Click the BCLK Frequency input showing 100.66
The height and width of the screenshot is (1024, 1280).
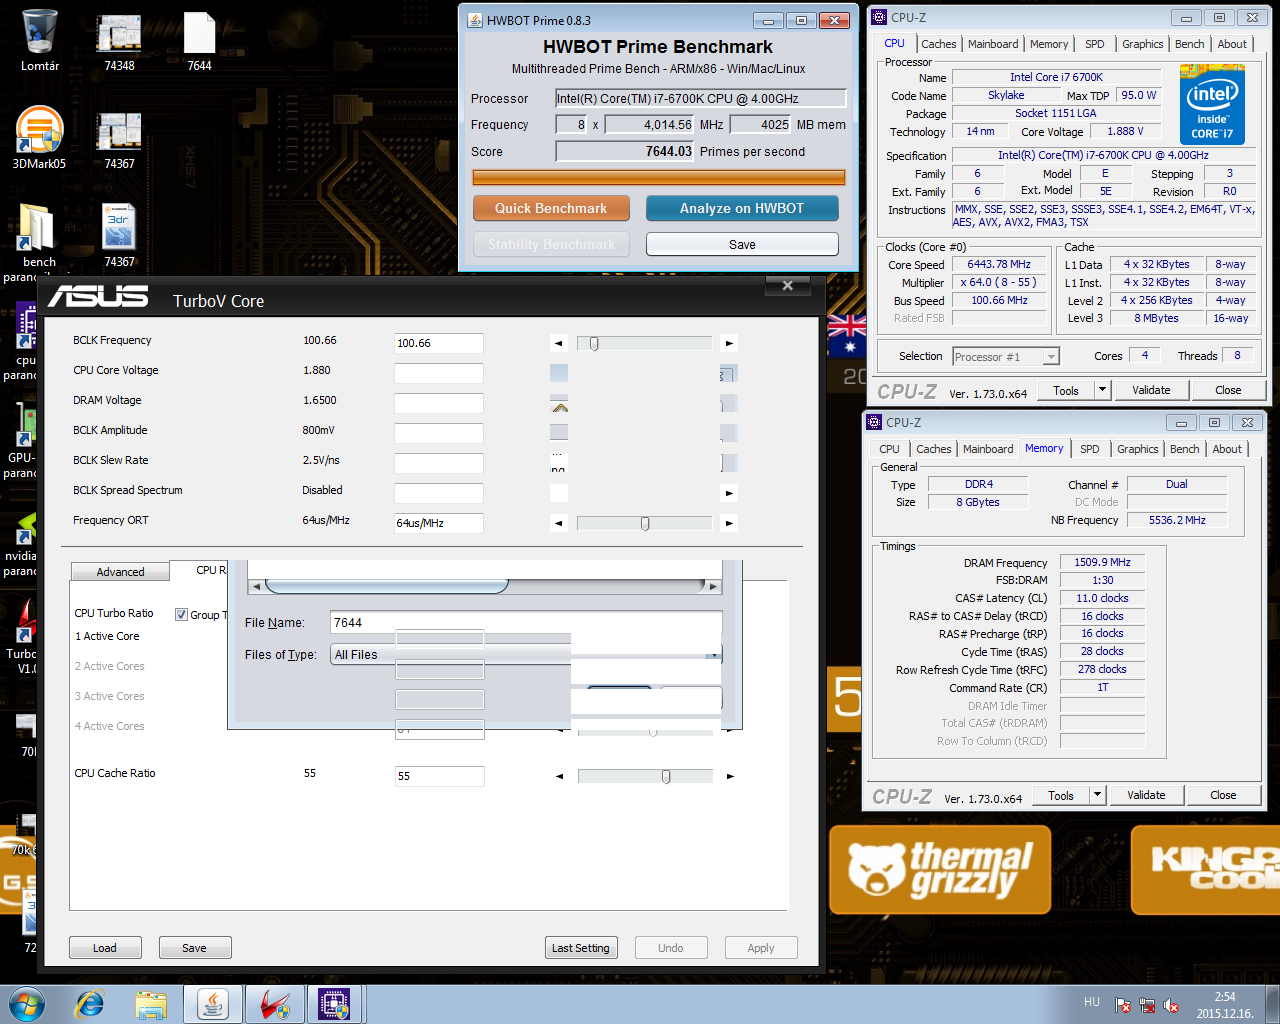(439, 343)
